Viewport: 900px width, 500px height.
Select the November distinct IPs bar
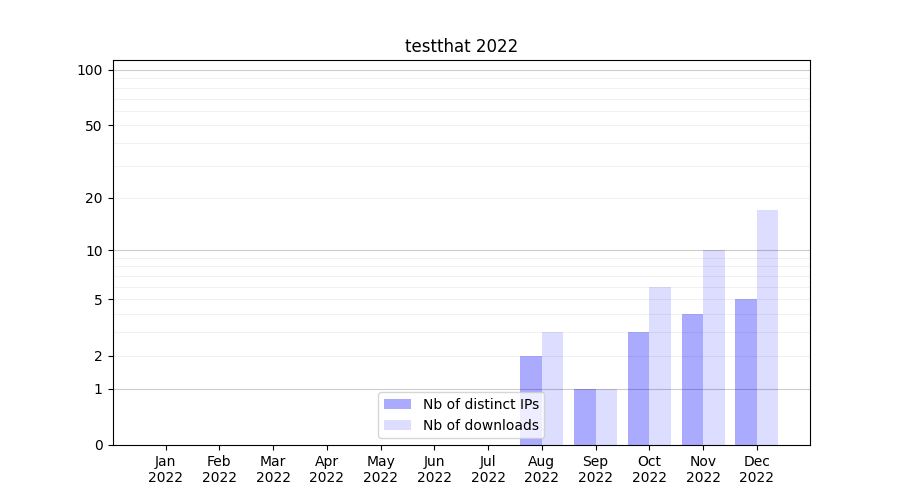pyautogui.click(x=692, y=379)
